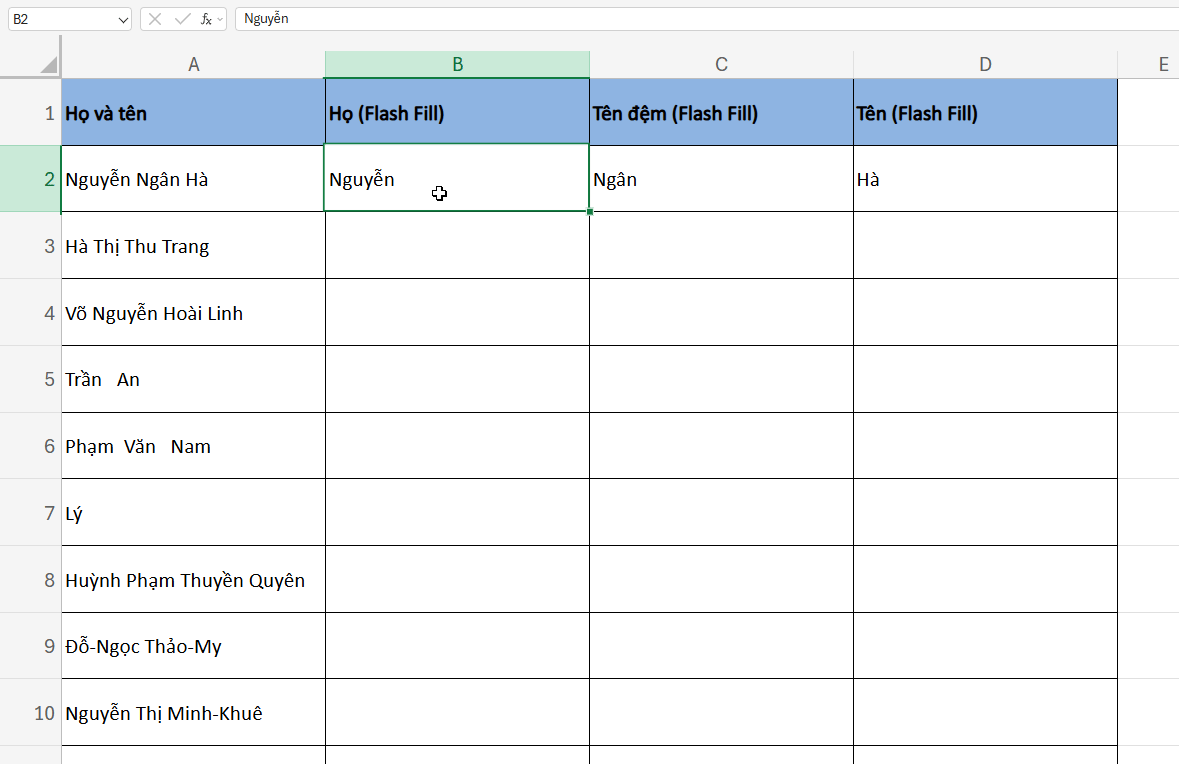The image size is (1179, 764).
Task: Click cell containing "Đỗ-Ngọc Thảo-My"
Action: 193,646
